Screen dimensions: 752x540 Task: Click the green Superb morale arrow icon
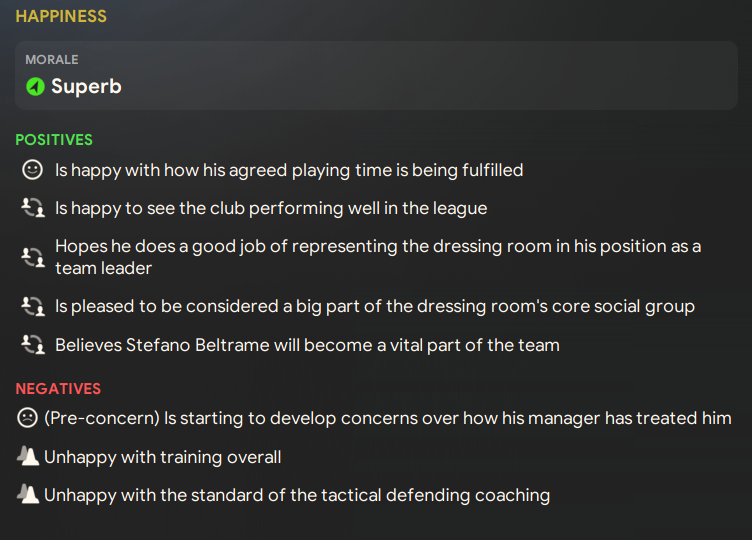coord(35,87)
